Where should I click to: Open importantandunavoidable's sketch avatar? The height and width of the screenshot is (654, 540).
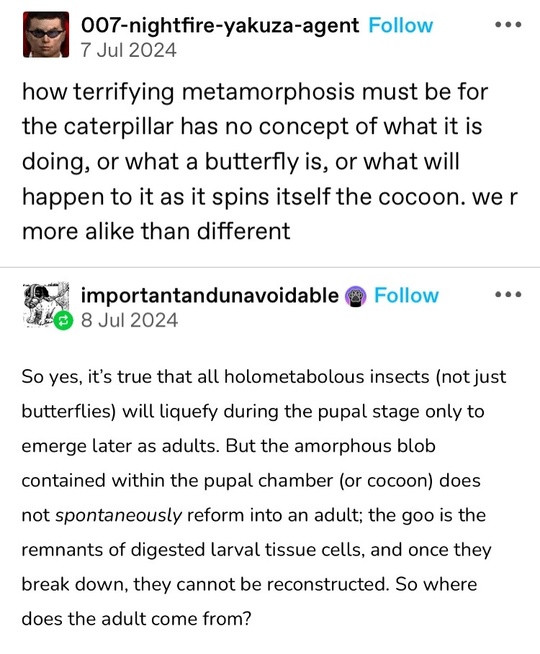pos(46,304)
